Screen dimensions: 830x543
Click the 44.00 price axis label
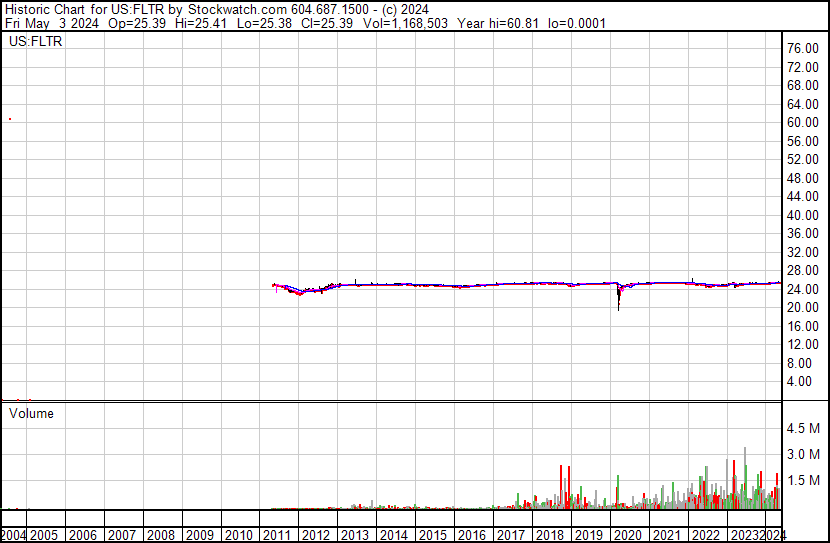tap(803, 197)
